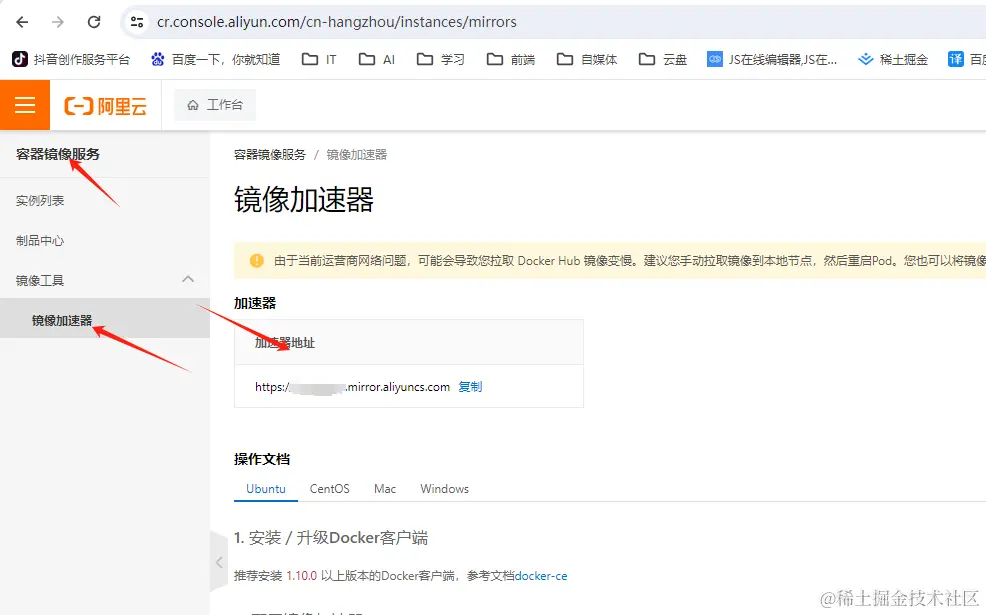Switch to the CentOS tab
The image size is (986, 615).
point(330,489)
